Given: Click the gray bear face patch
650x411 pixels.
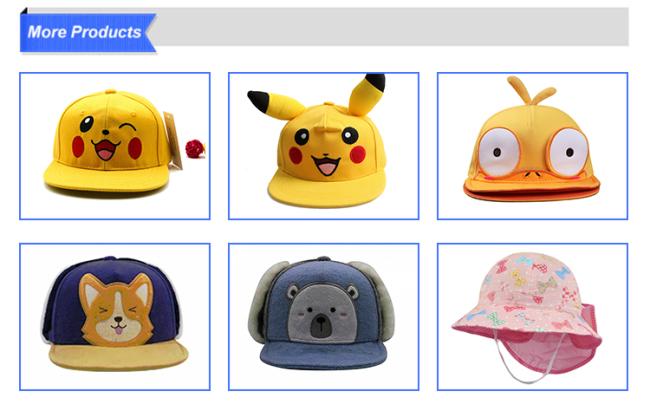Looking at the screenshot, I should 323,312.
